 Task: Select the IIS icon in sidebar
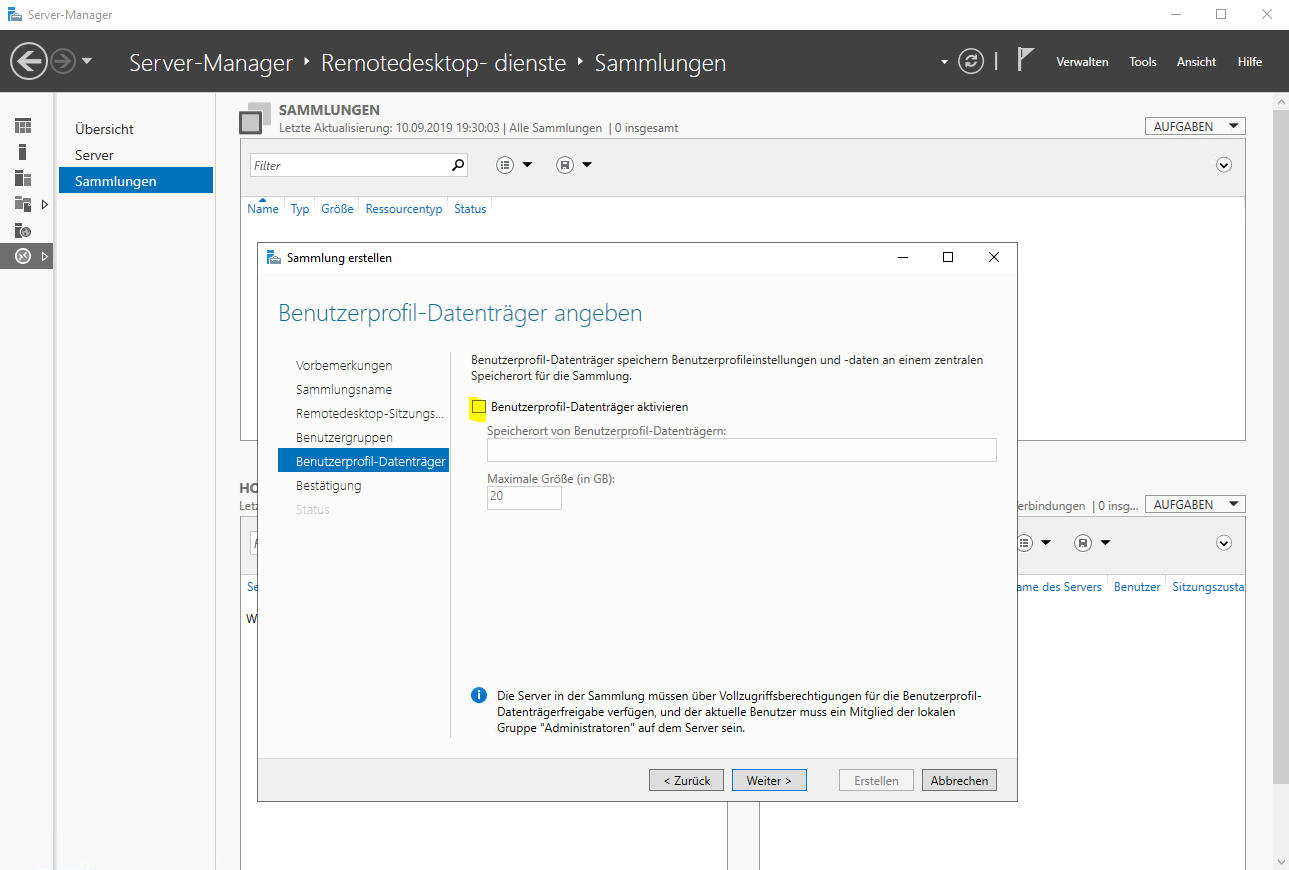coord(23,230)
